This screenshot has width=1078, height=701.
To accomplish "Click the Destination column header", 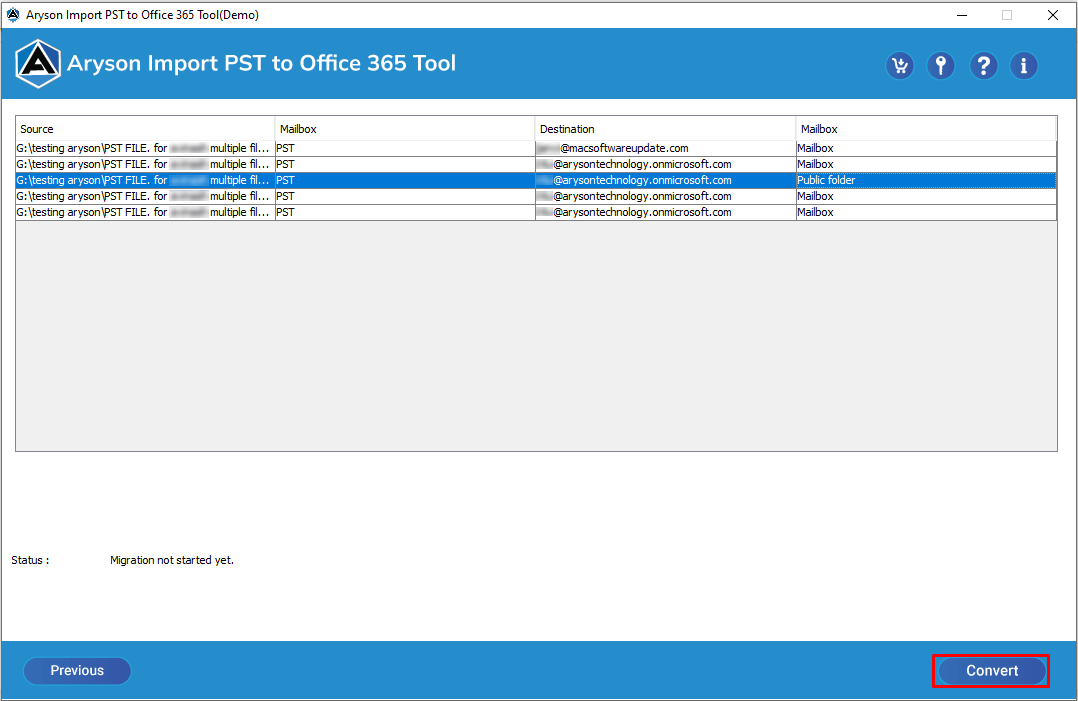I will pos(665,129).
